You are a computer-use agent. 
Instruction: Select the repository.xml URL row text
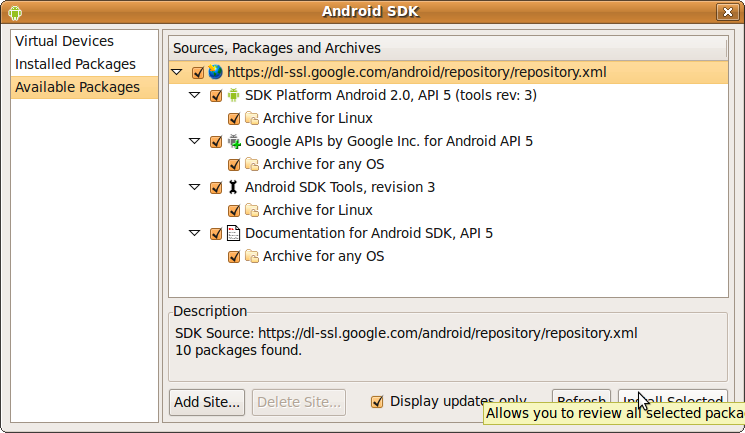(417, 72)
